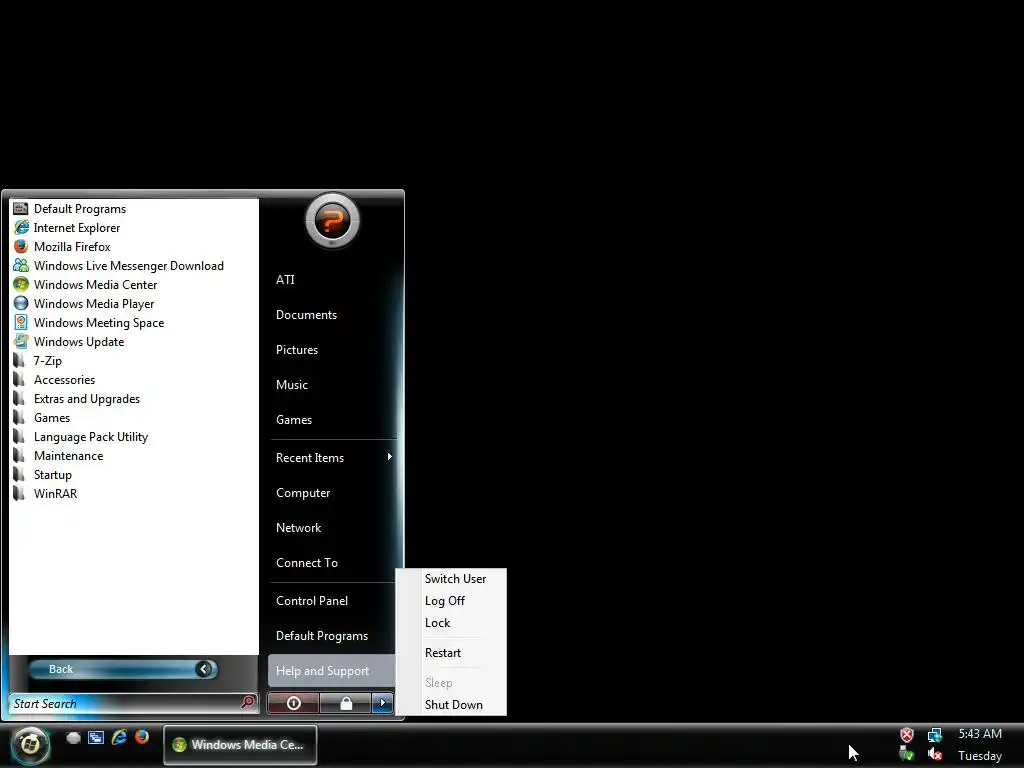Click the Back button in programs list
The image size is (1024, 768).
click(x=123, y=669)
